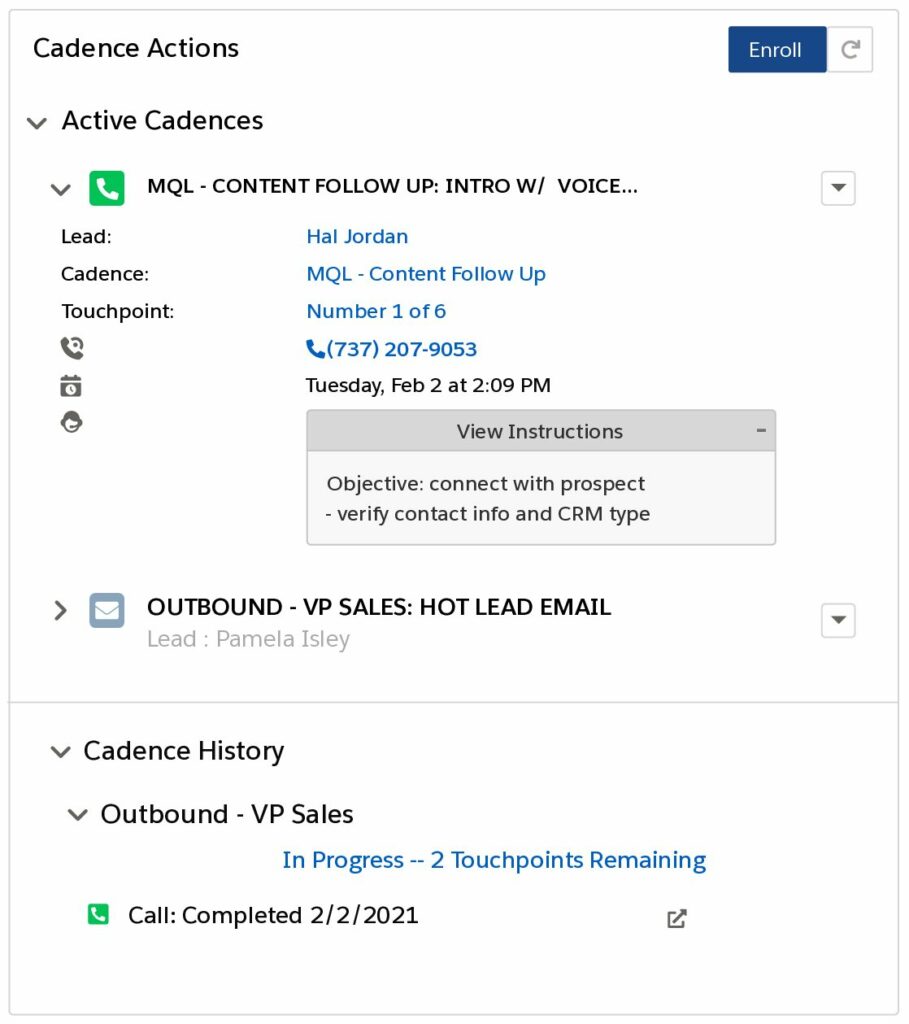The height and width of the screenshot is (1024, 909).
Task: Click the Enroll button
Action: 777,50
